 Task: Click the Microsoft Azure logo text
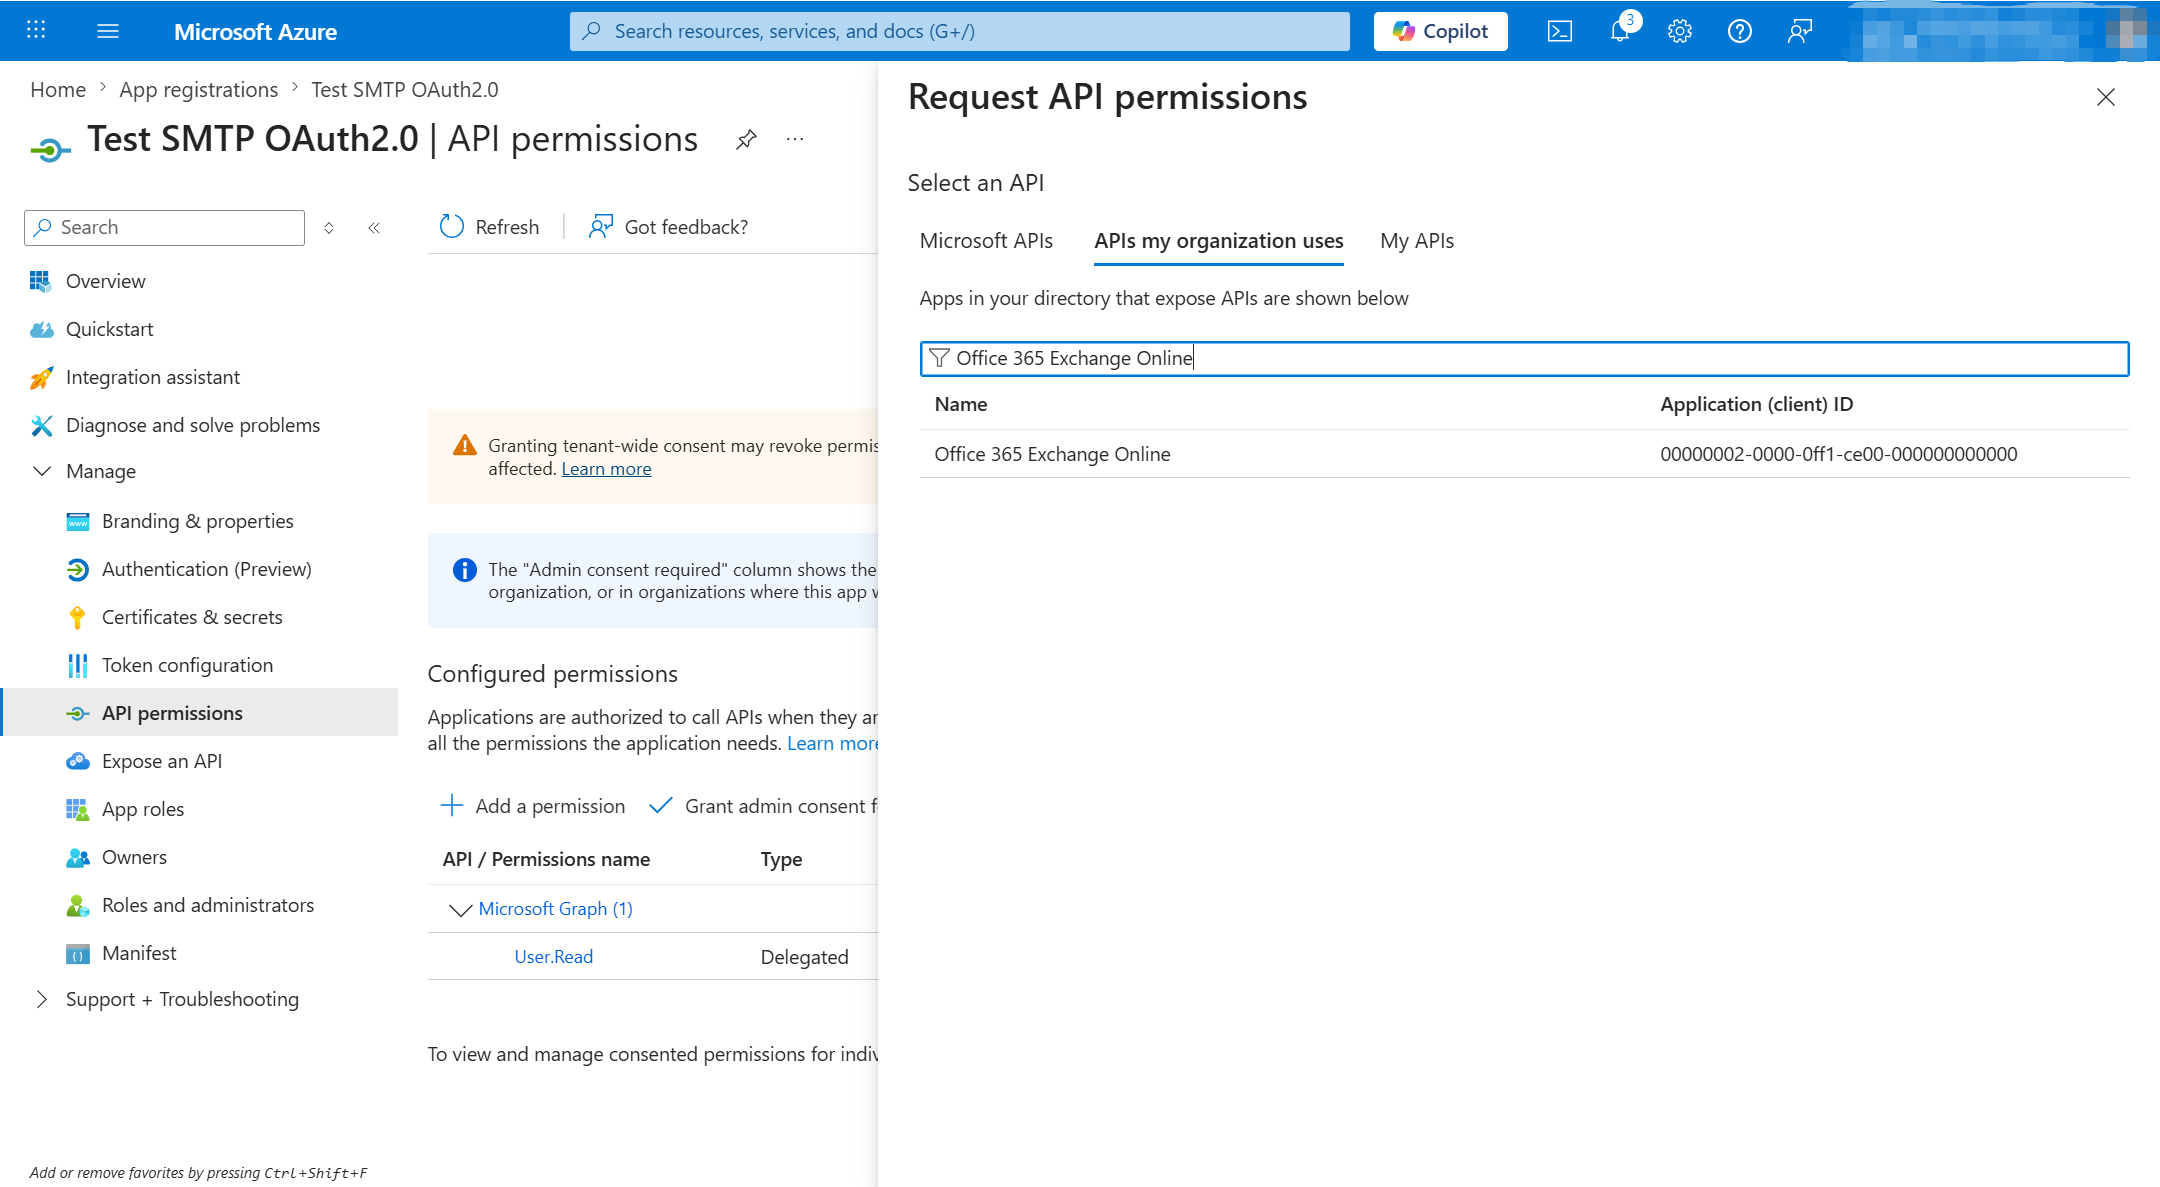255,32
